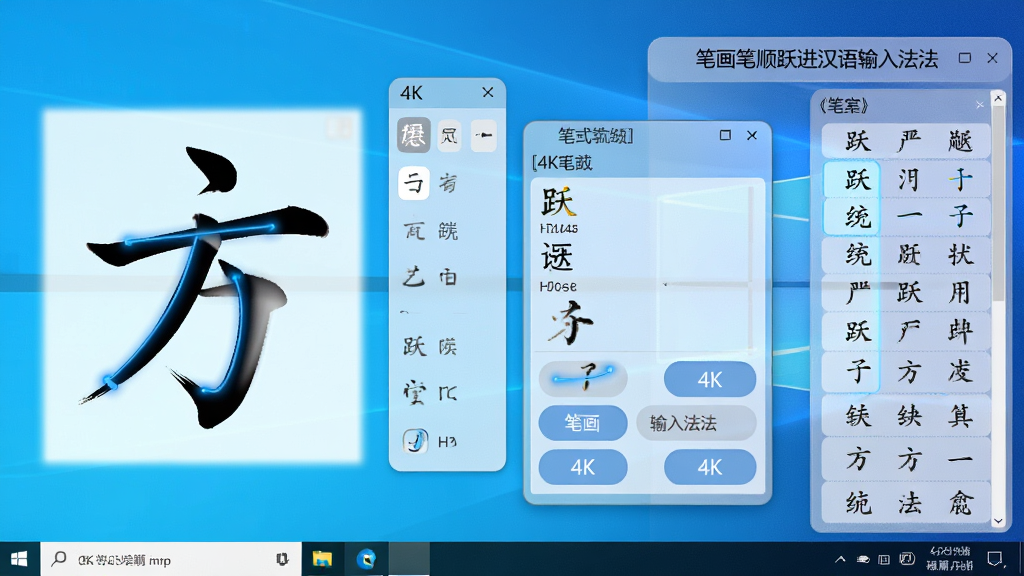This screenshot has height=576, width=1024.
Task: Click the large 方 calligraphy canvas
Action: point(202,286)
